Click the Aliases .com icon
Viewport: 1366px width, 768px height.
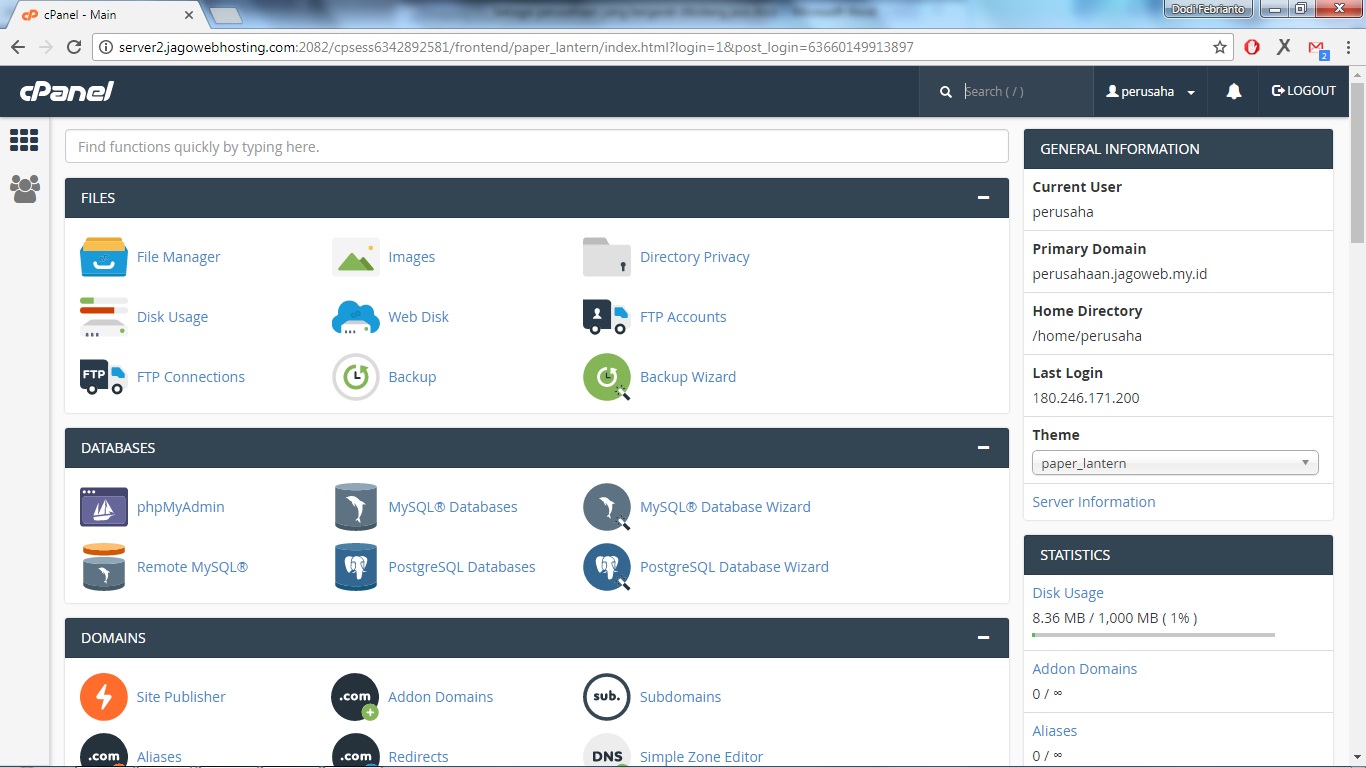[x=104, y=751]
